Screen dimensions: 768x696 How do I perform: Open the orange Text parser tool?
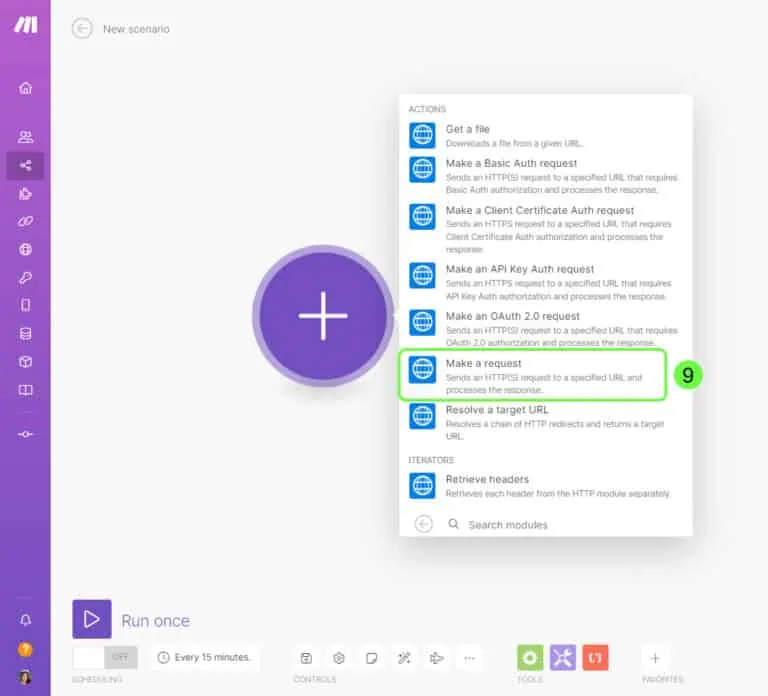click(x=596, y=658)
